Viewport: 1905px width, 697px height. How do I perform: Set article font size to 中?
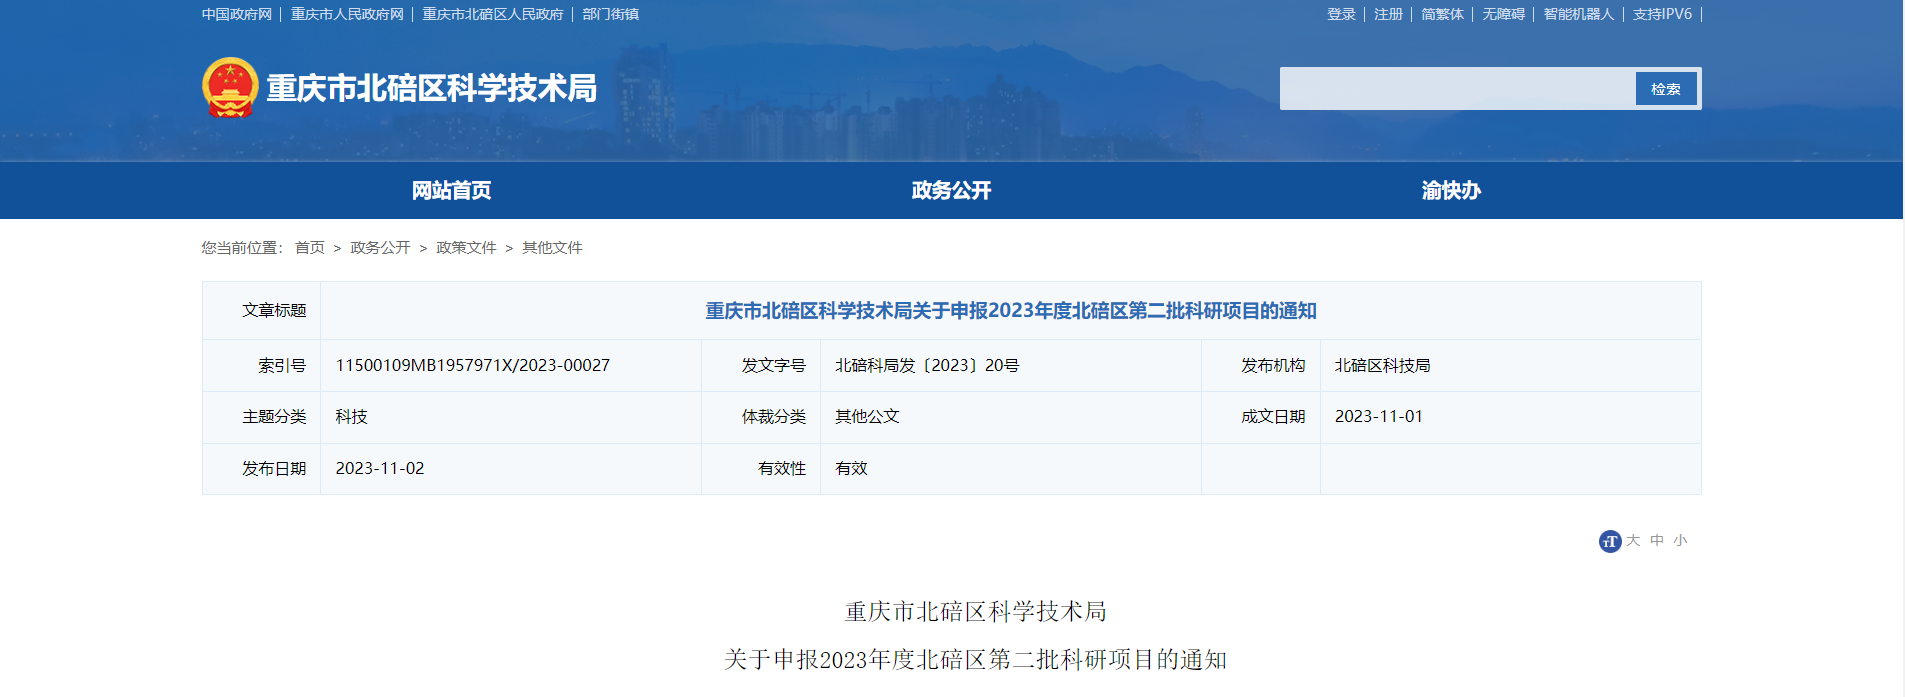coord(1657,540)
